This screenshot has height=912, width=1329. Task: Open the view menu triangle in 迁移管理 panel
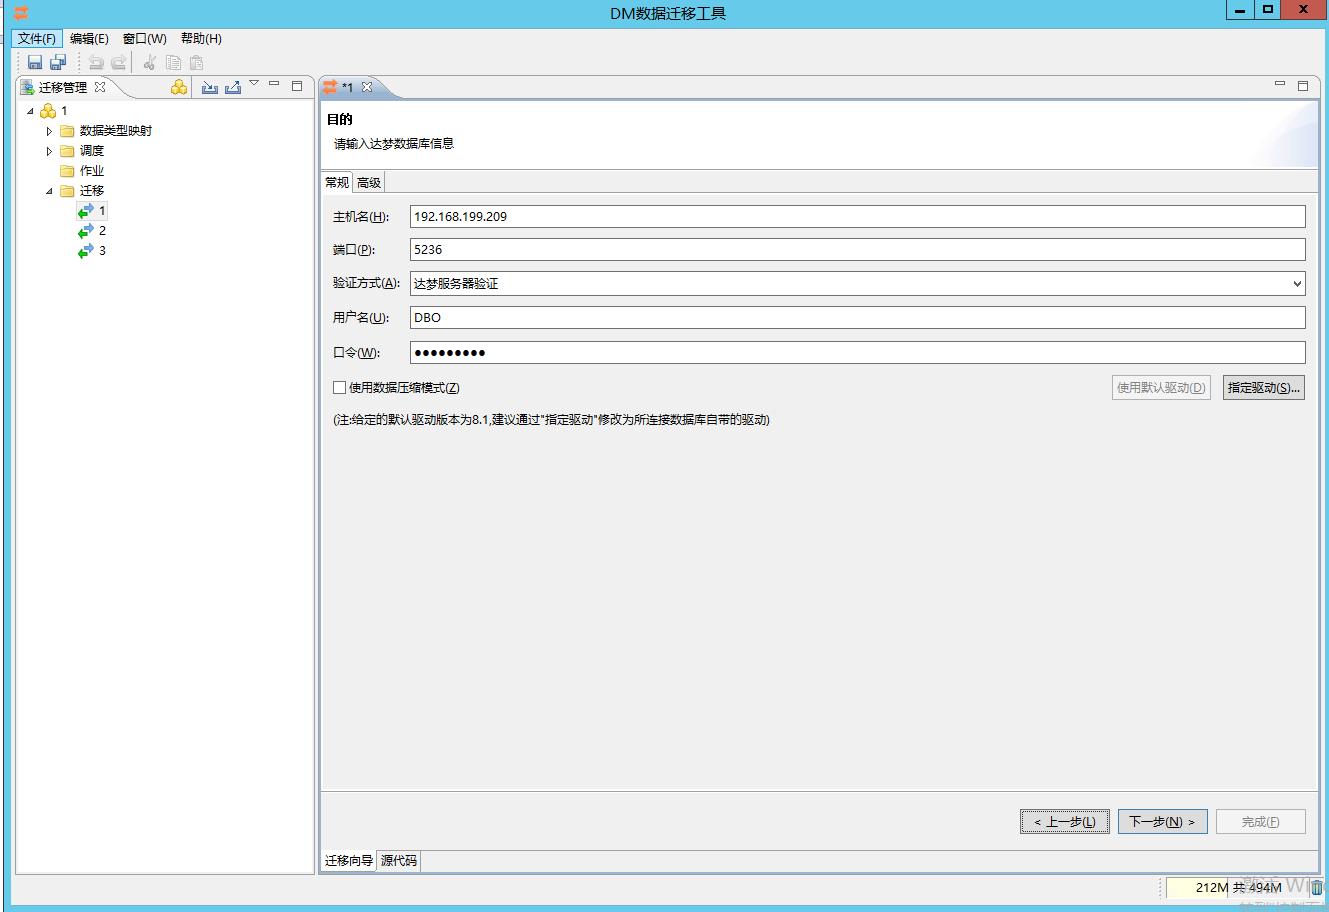[x=254, y=83]
